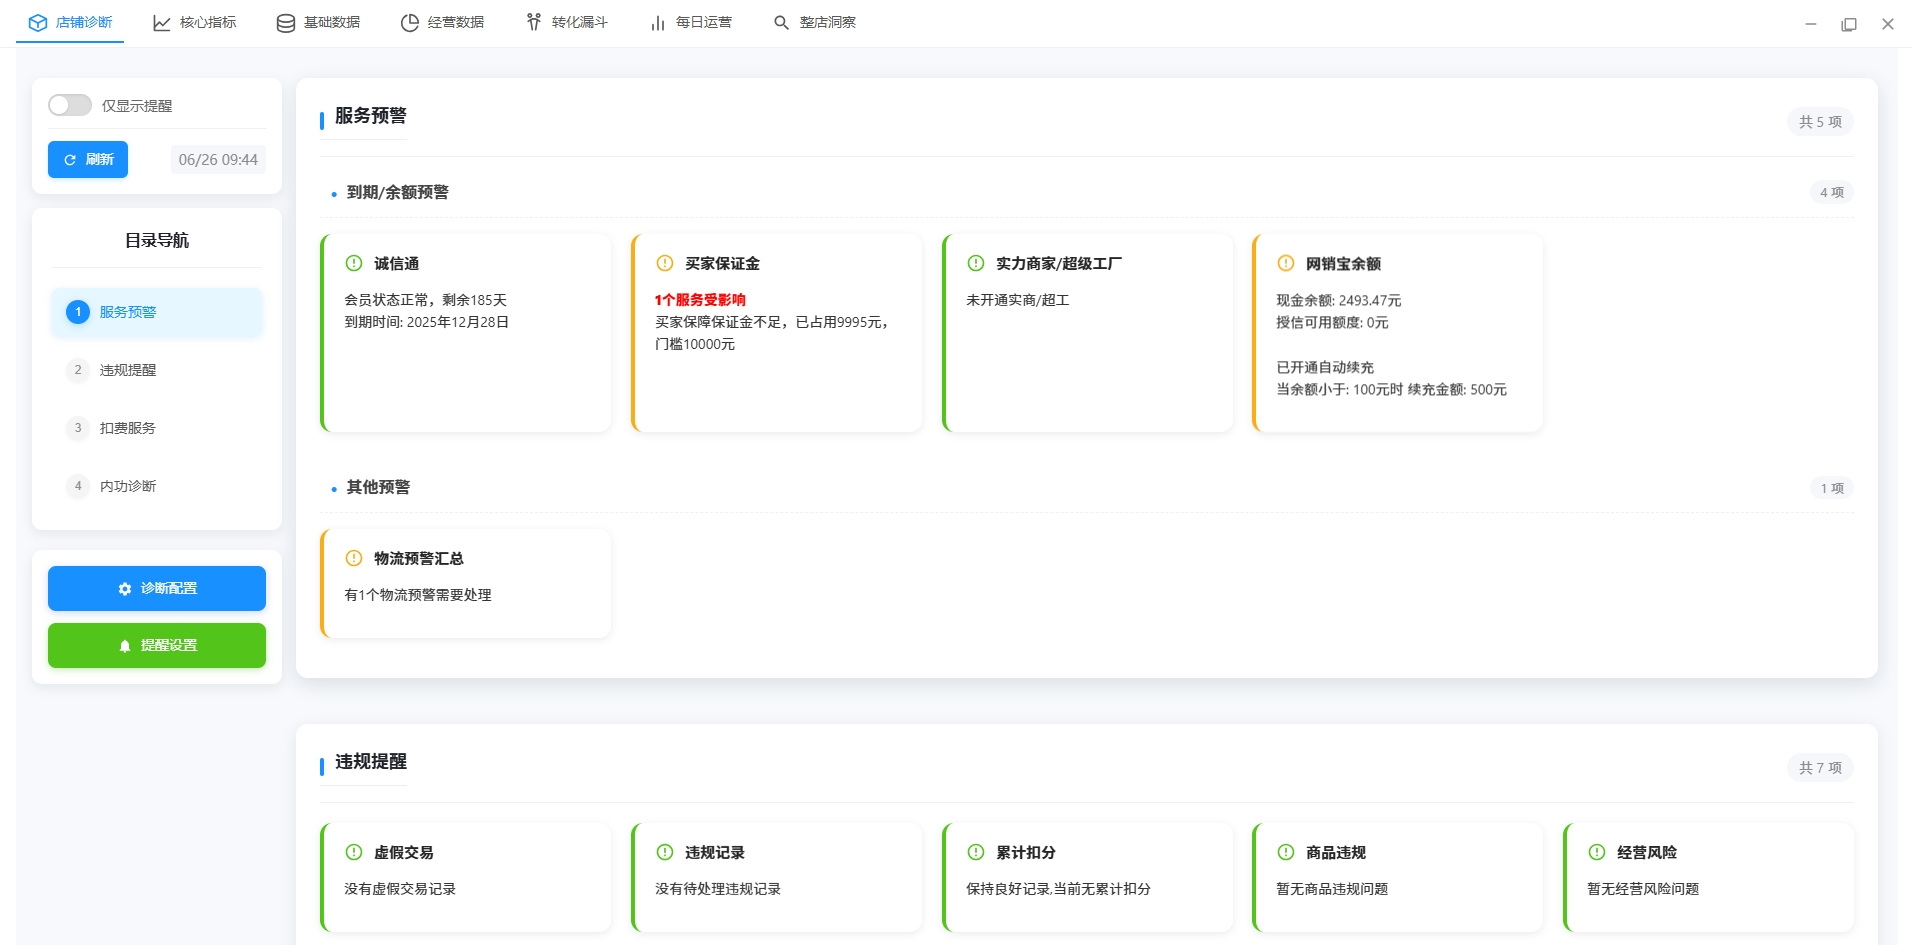Click the 每日运营 bar chart icon
Screen dimensions: 1912x945
coord(659,22)
